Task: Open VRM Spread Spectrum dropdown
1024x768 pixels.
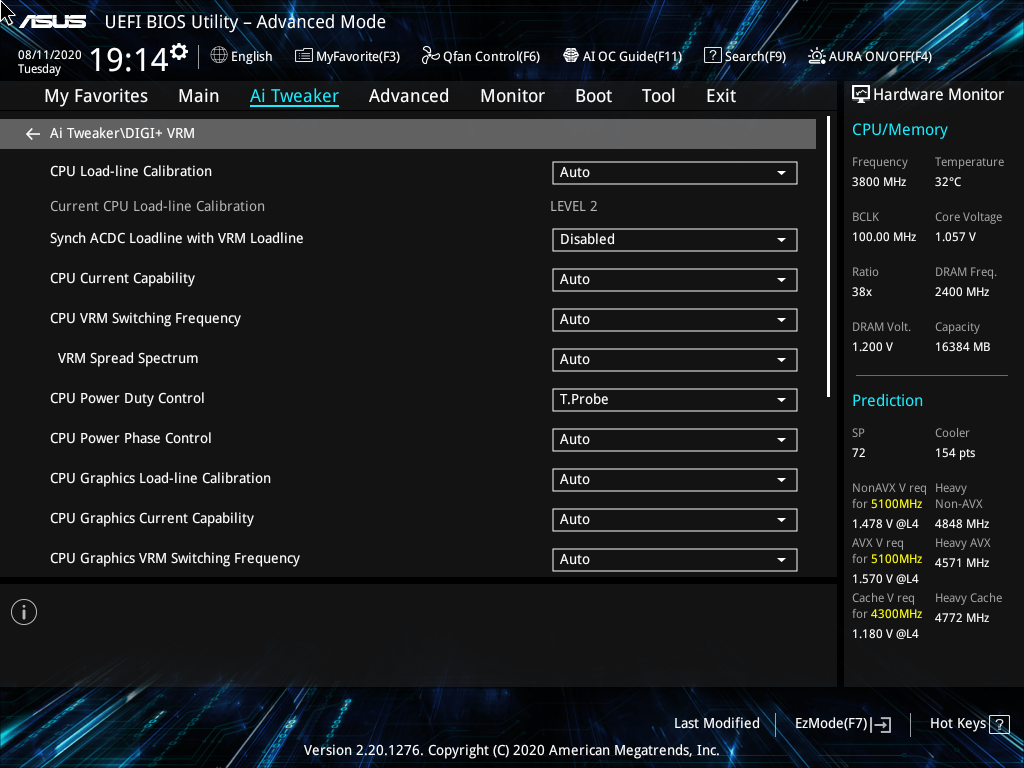Action: pyautogui.click(x=675, y=360)
